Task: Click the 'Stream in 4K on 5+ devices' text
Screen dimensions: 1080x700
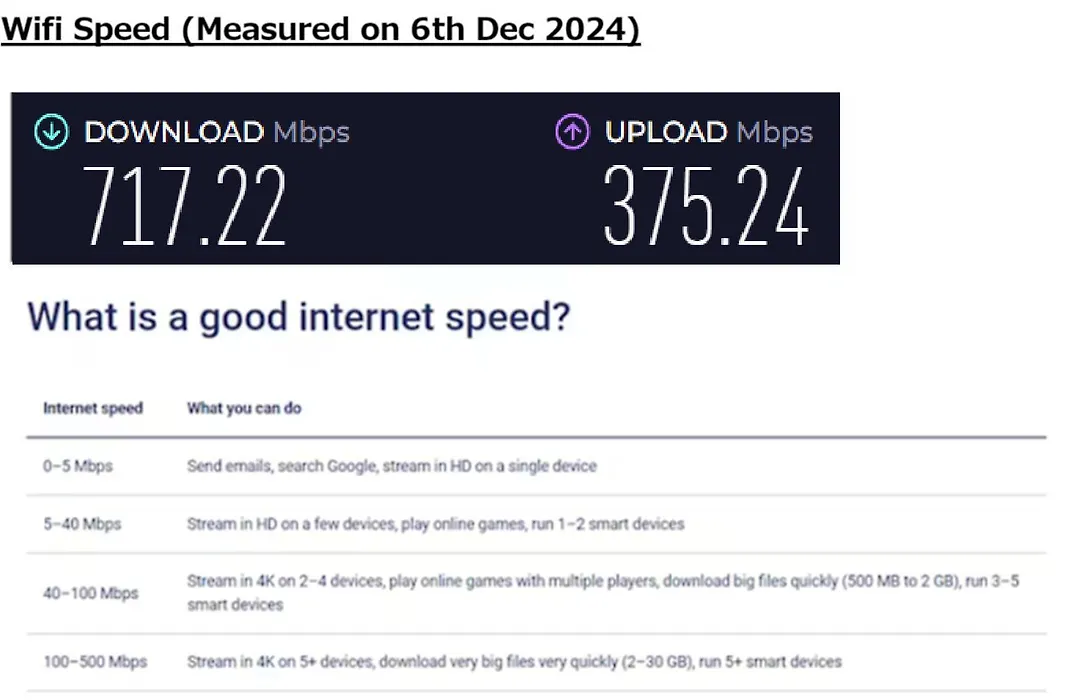Action: pyautogui.click(x=515, y=661)
